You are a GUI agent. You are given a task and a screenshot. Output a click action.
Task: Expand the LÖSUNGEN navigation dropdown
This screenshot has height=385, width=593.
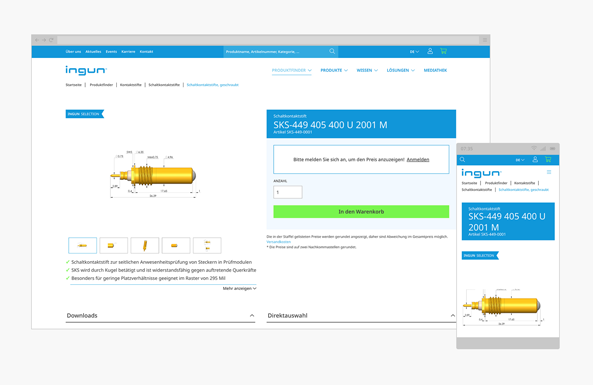click(401, 70)
